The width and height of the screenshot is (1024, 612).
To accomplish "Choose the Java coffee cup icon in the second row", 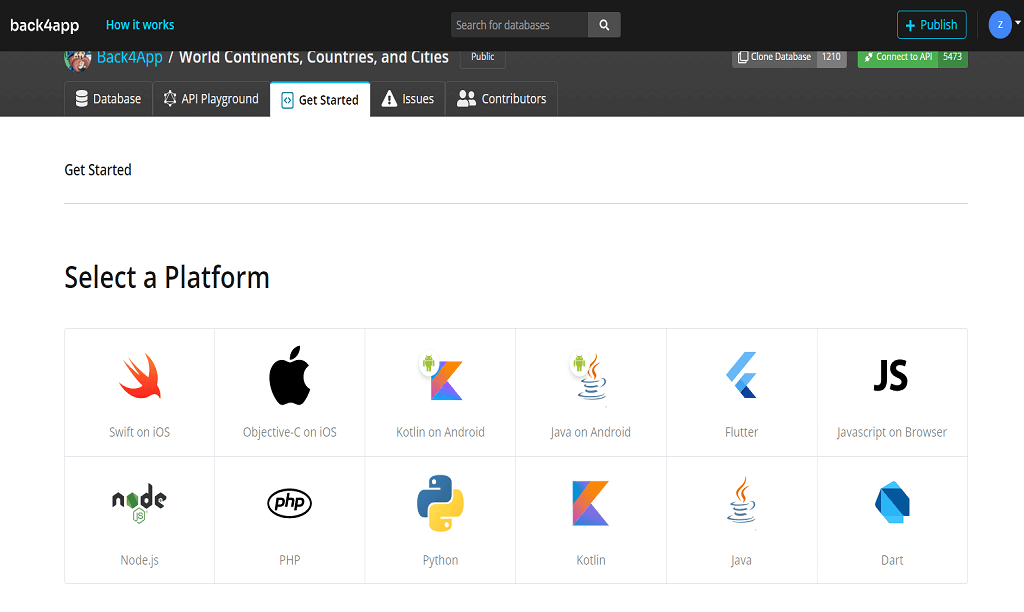I will (x=741, y=500).
